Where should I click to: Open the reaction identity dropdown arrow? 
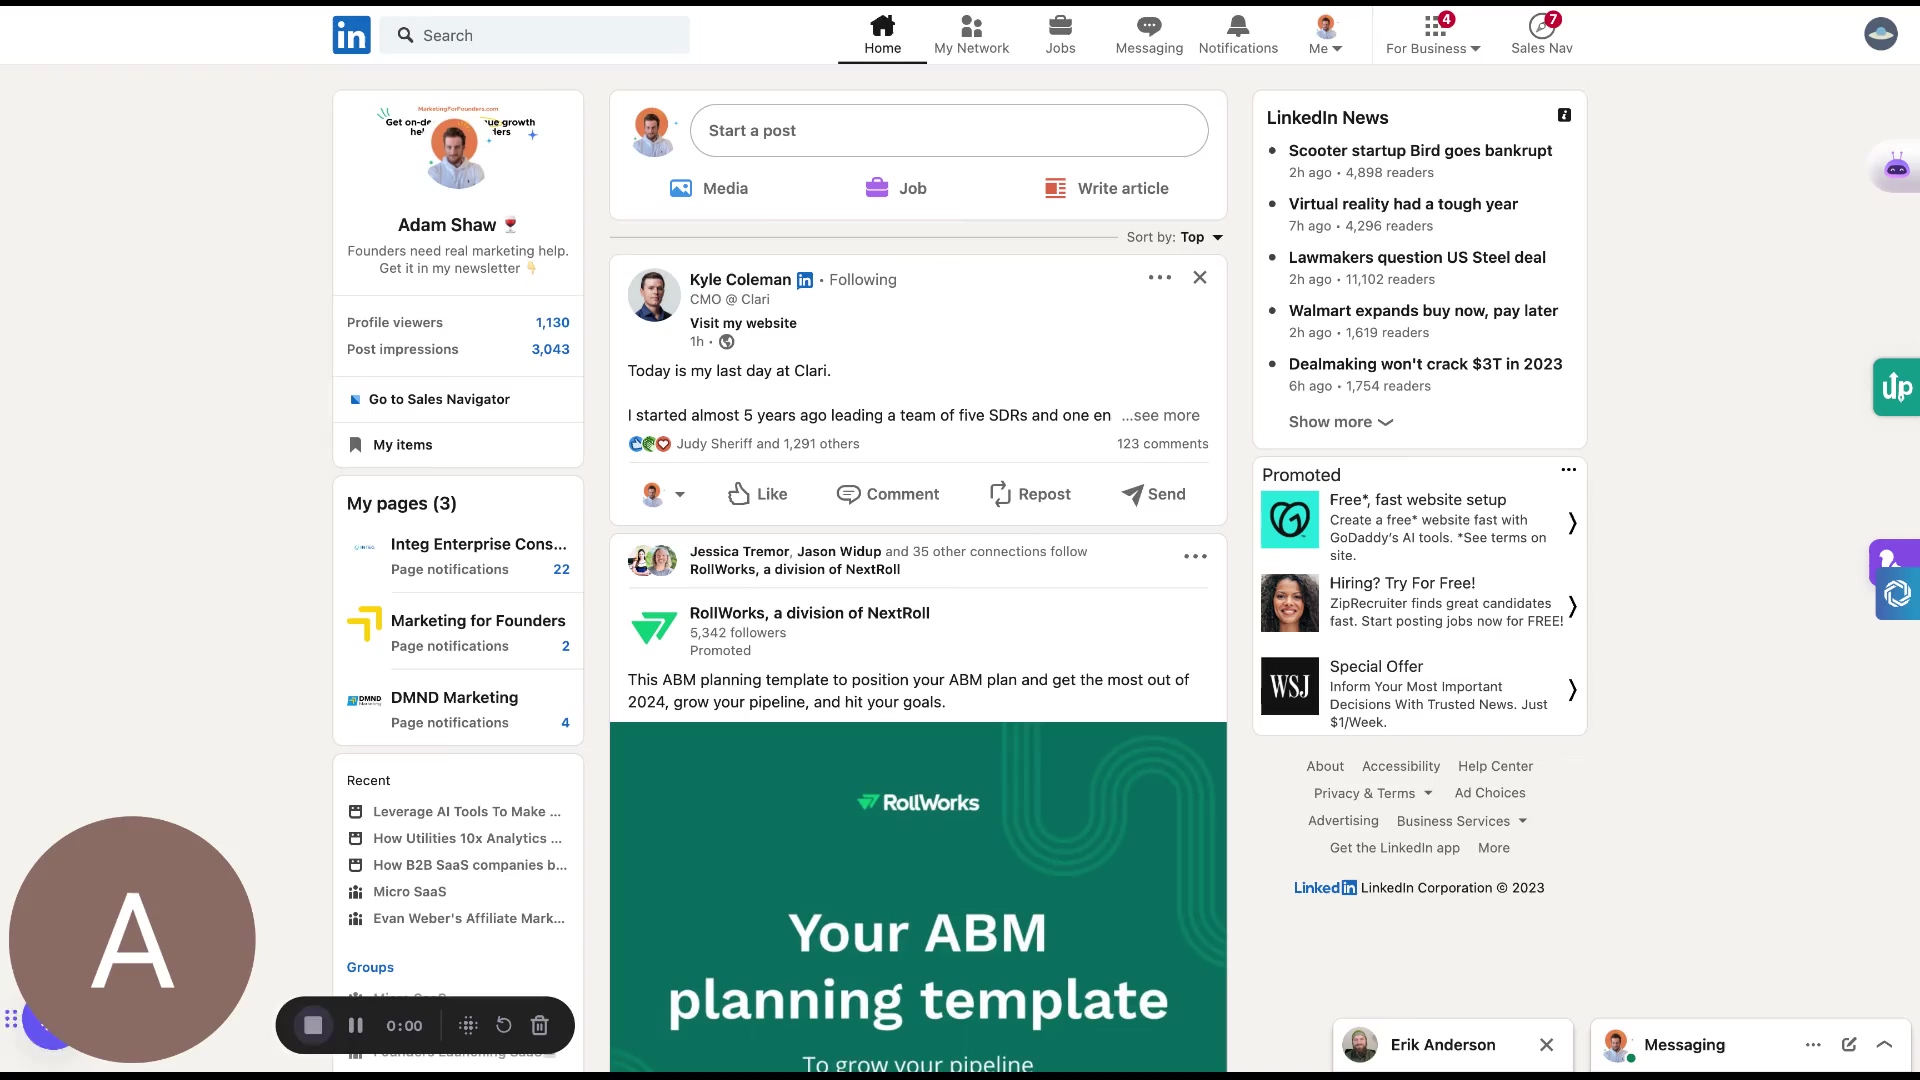(680, 494)
